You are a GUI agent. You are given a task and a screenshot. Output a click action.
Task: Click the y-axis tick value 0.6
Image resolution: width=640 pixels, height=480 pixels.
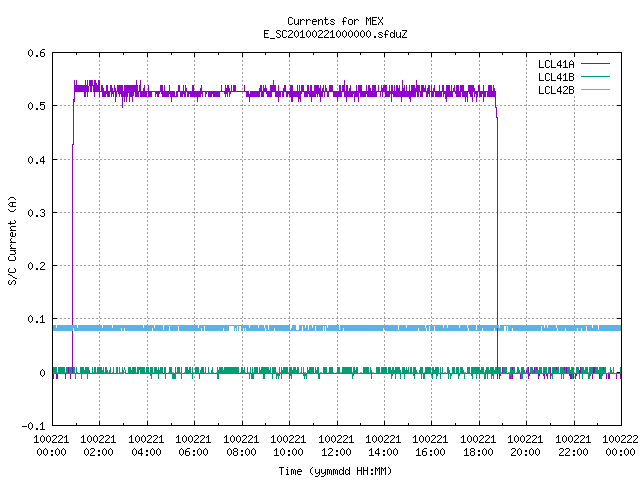(36, 53)
